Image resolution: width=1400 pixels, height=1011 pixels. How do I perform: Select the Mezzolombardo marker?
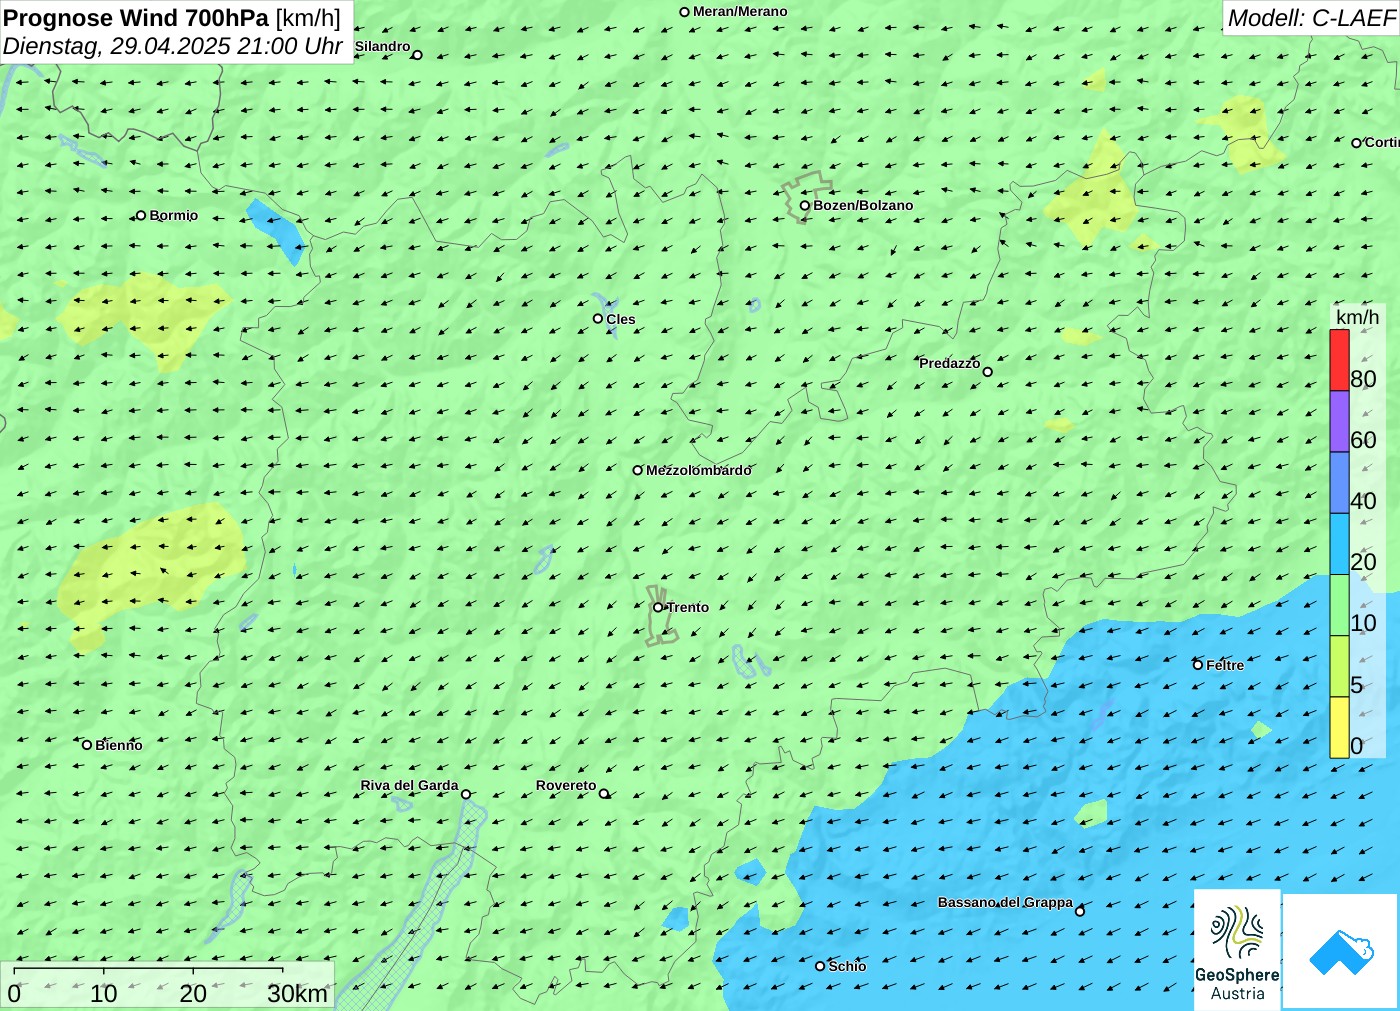pyautogui.click(x=638, y=470)
